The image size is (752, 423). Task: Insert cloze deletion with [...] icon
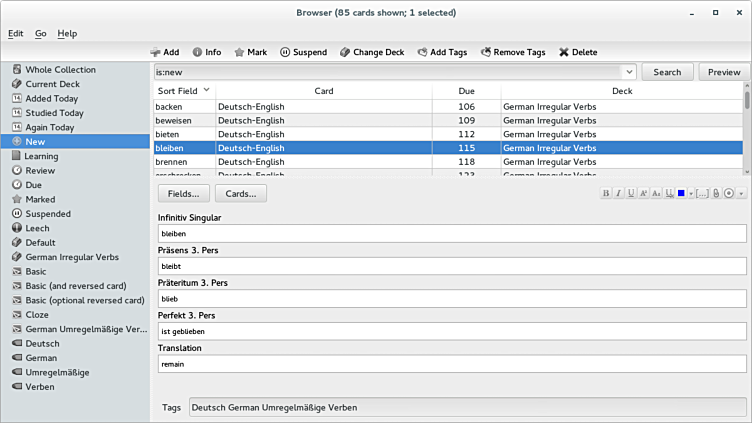tap(702, 193)
